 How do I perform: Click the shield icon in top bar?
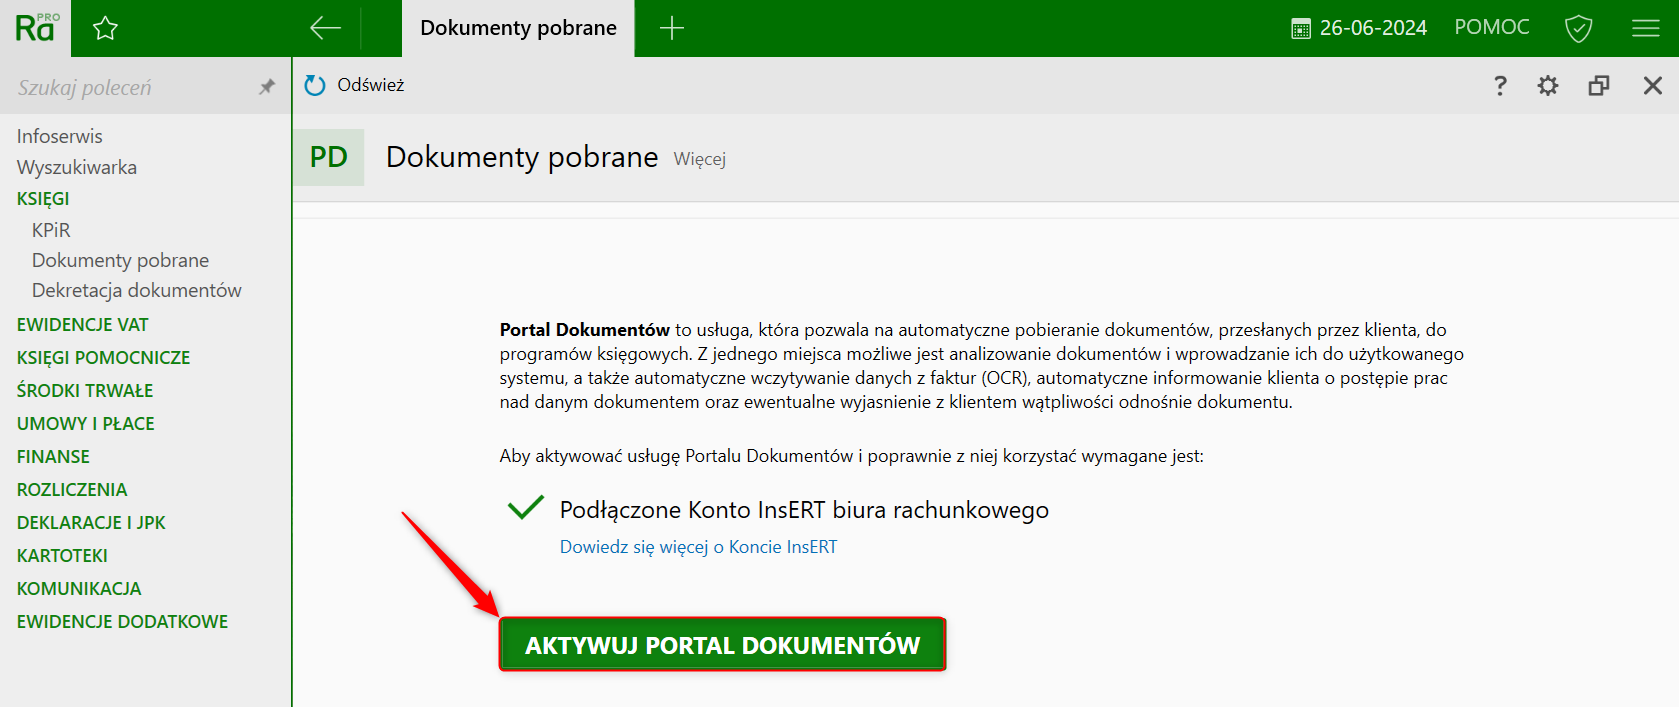coord(1578,28)
